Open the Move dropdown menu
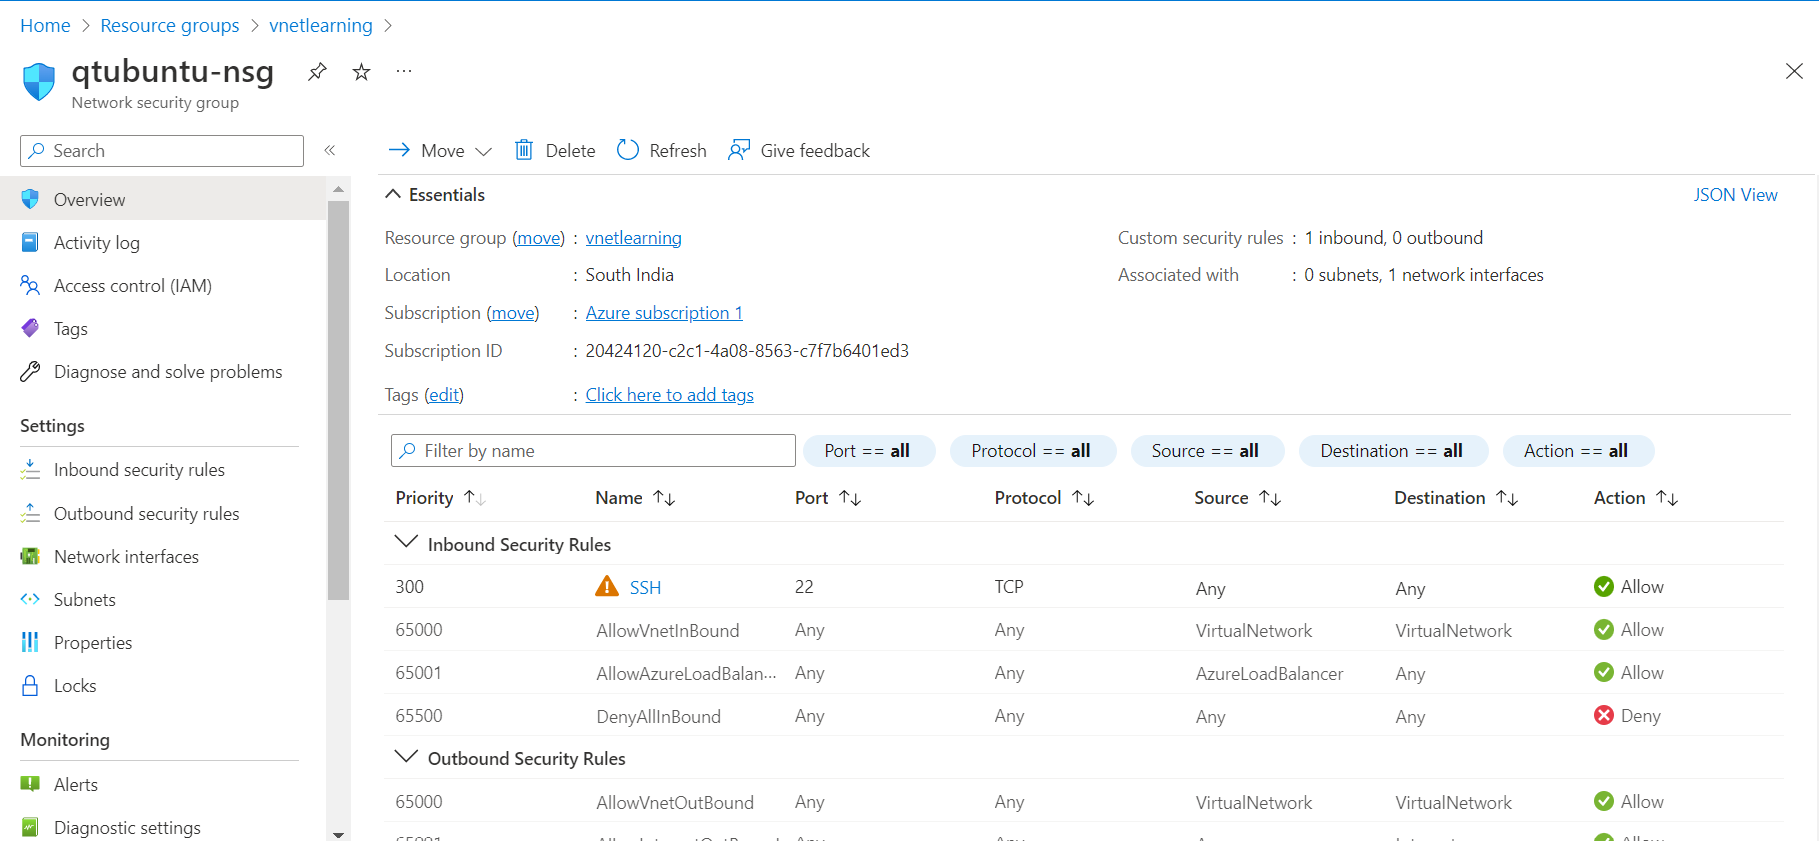Screen dimensions: 1819x841 (x=440, y=150)
